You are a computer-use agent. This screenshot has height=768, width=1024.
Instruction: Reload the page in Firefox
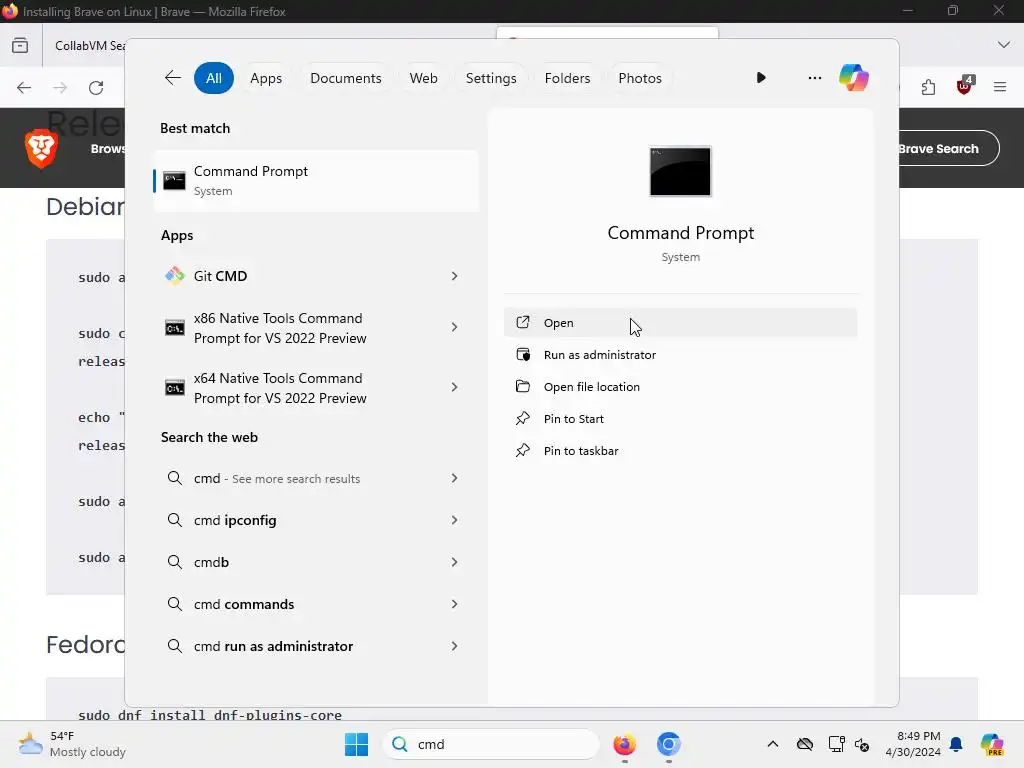(96, 88)
